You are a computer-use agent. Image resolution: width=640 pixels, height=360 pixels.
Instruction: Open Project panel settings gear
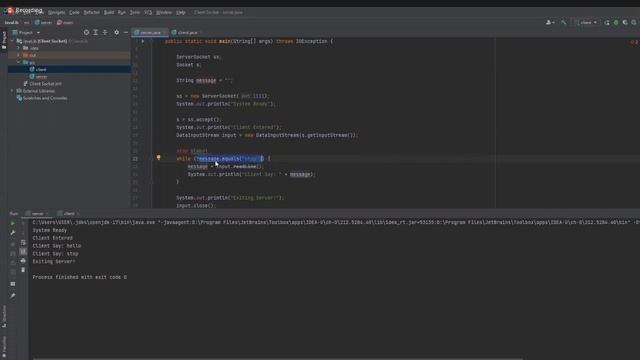[116, 32]
